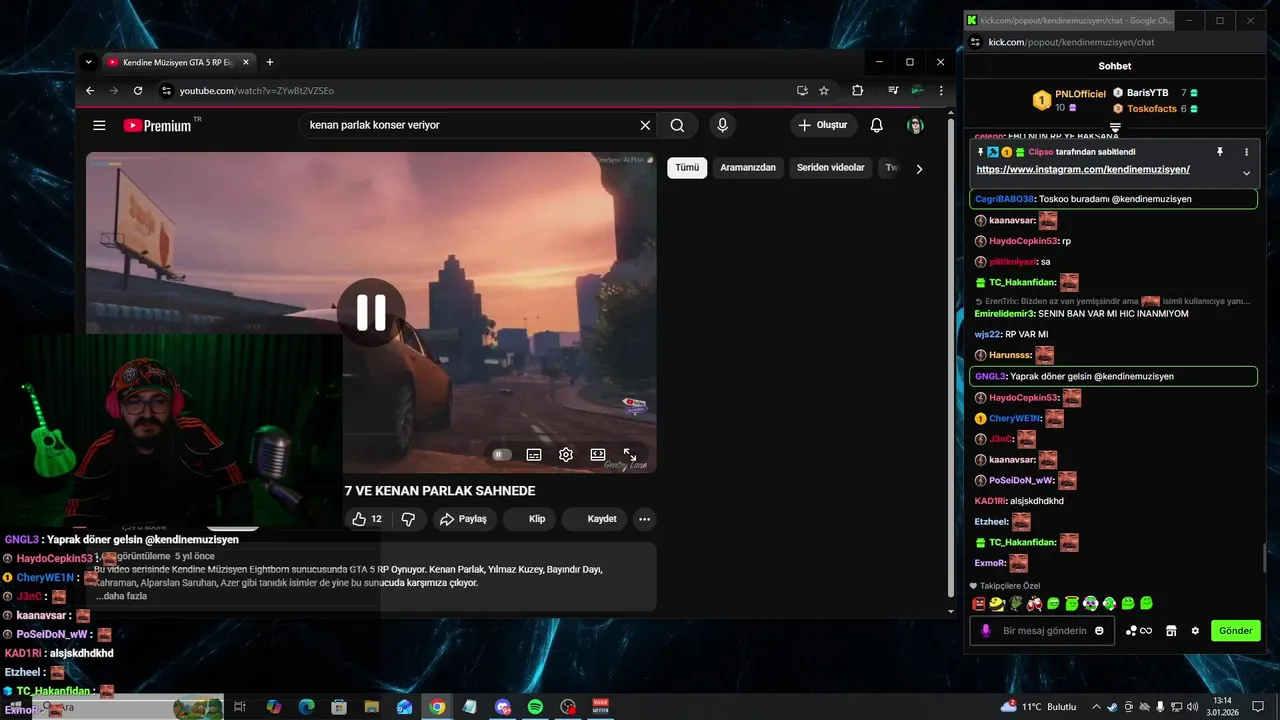Bookmark this page with the star icon
This screenshot has width=1280, height=720.
tap(824, 90)
